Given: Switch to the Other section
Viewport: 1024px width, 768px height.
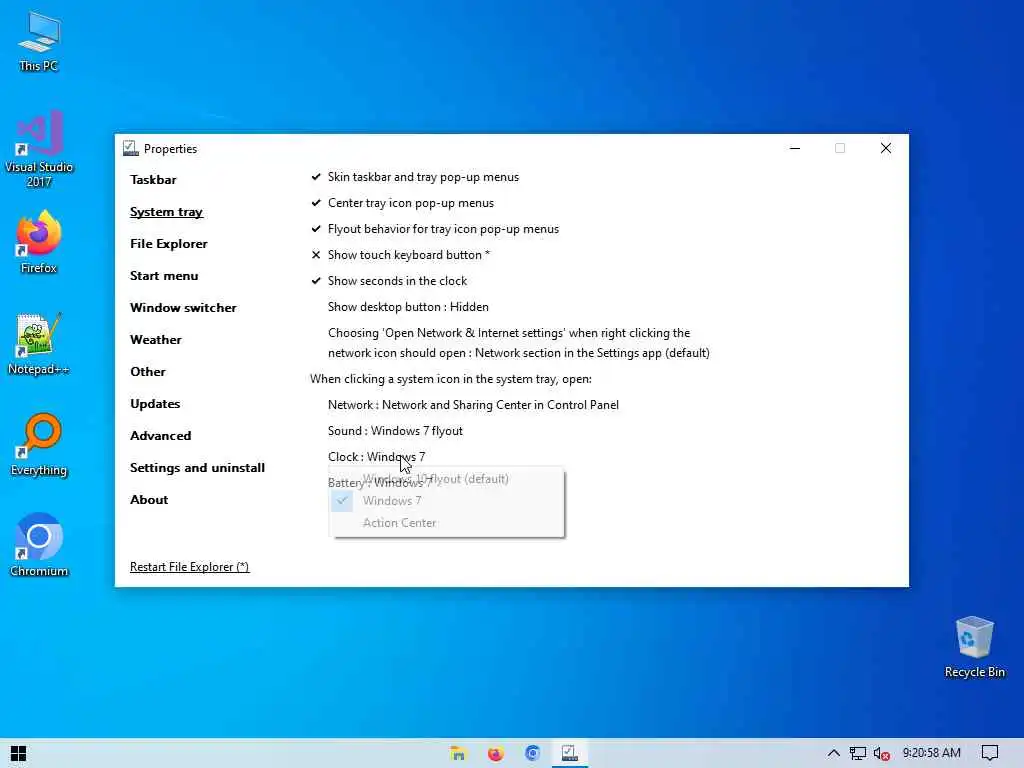Looking at the screenshot, I should [148, 372].
